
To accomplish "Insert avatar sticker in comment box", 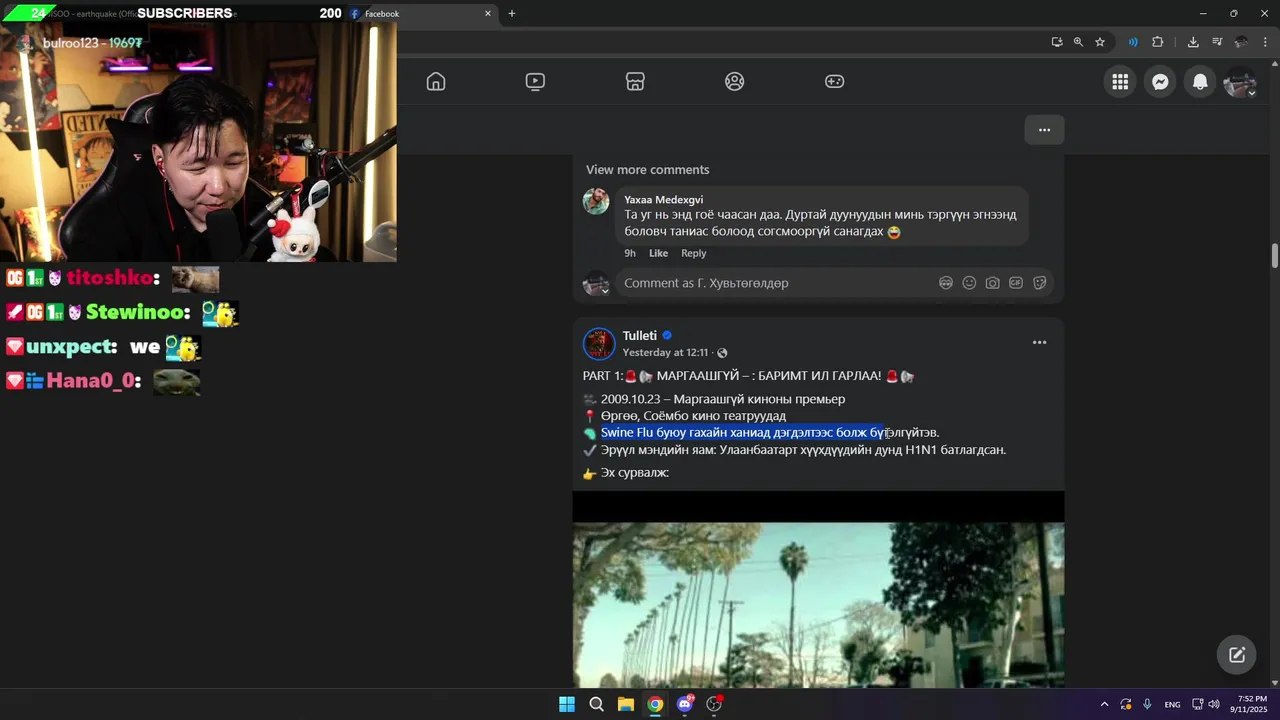I will (x=946, y=283).
